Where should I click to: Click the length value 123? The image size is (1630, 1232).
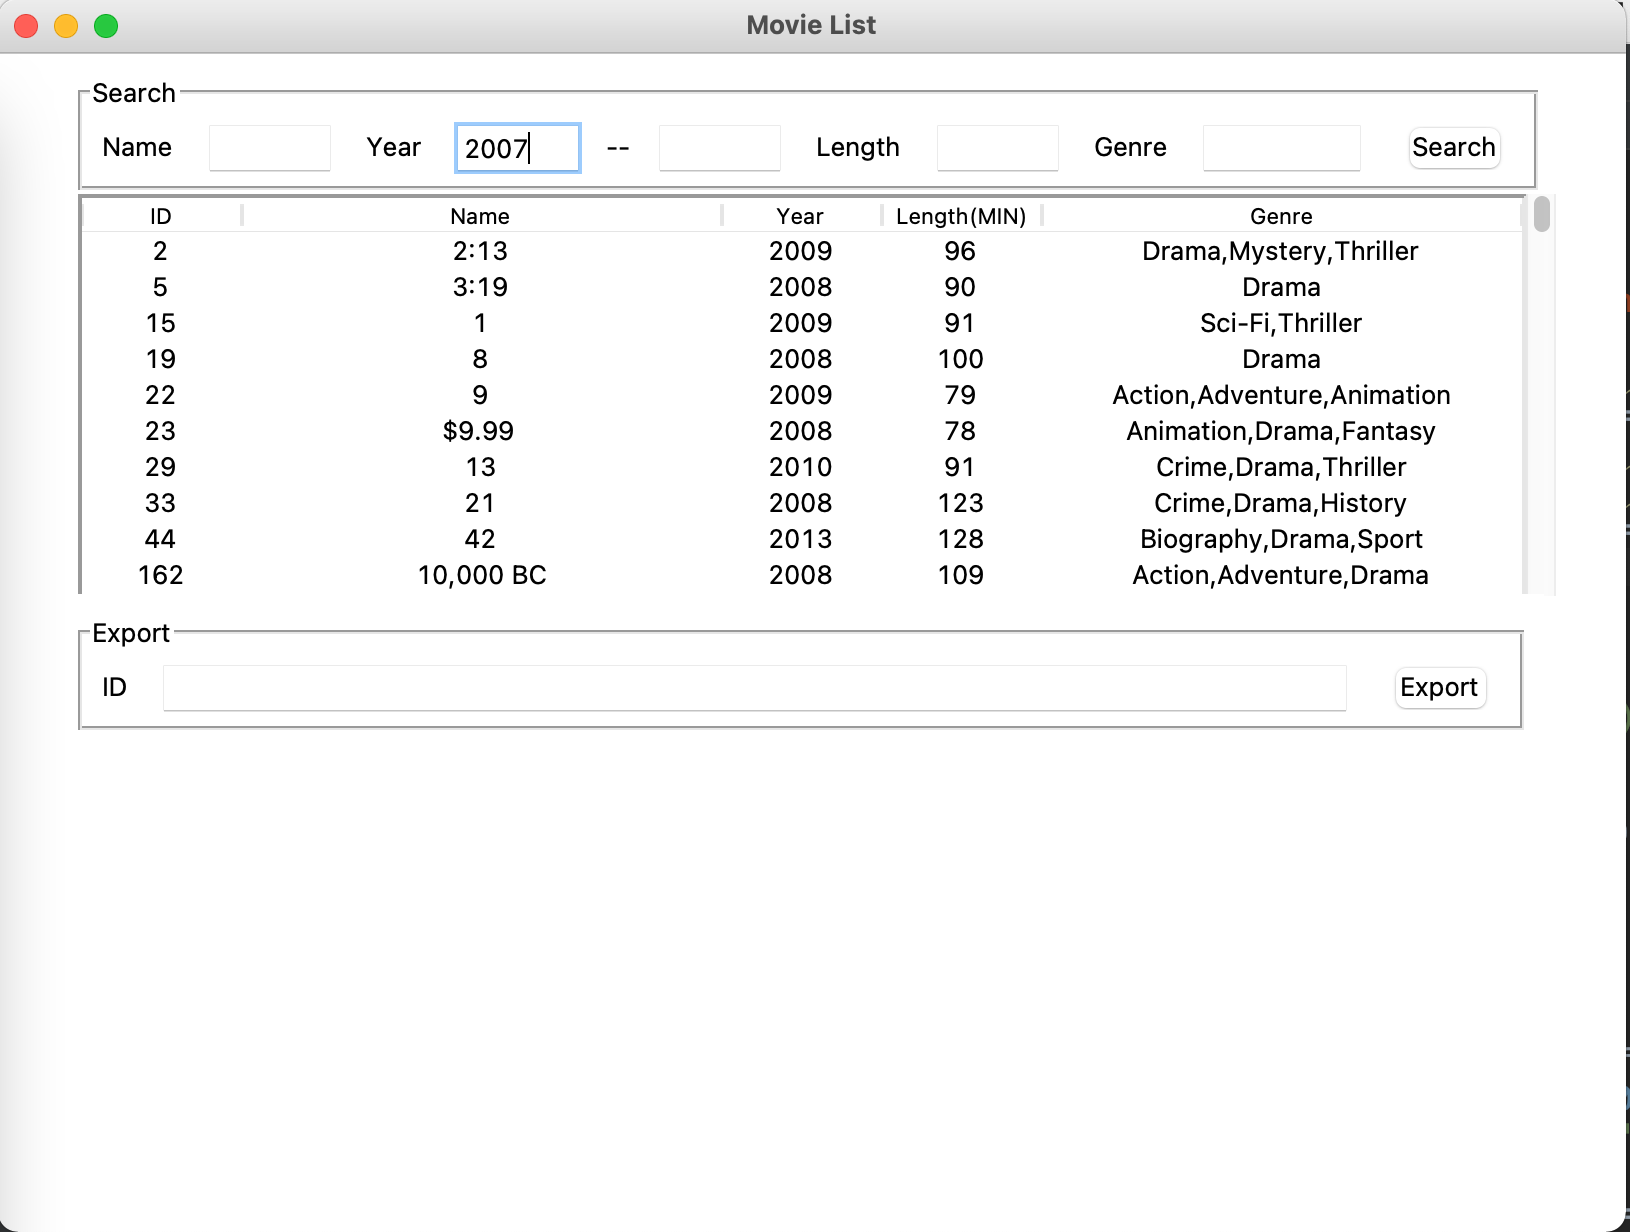961,503
